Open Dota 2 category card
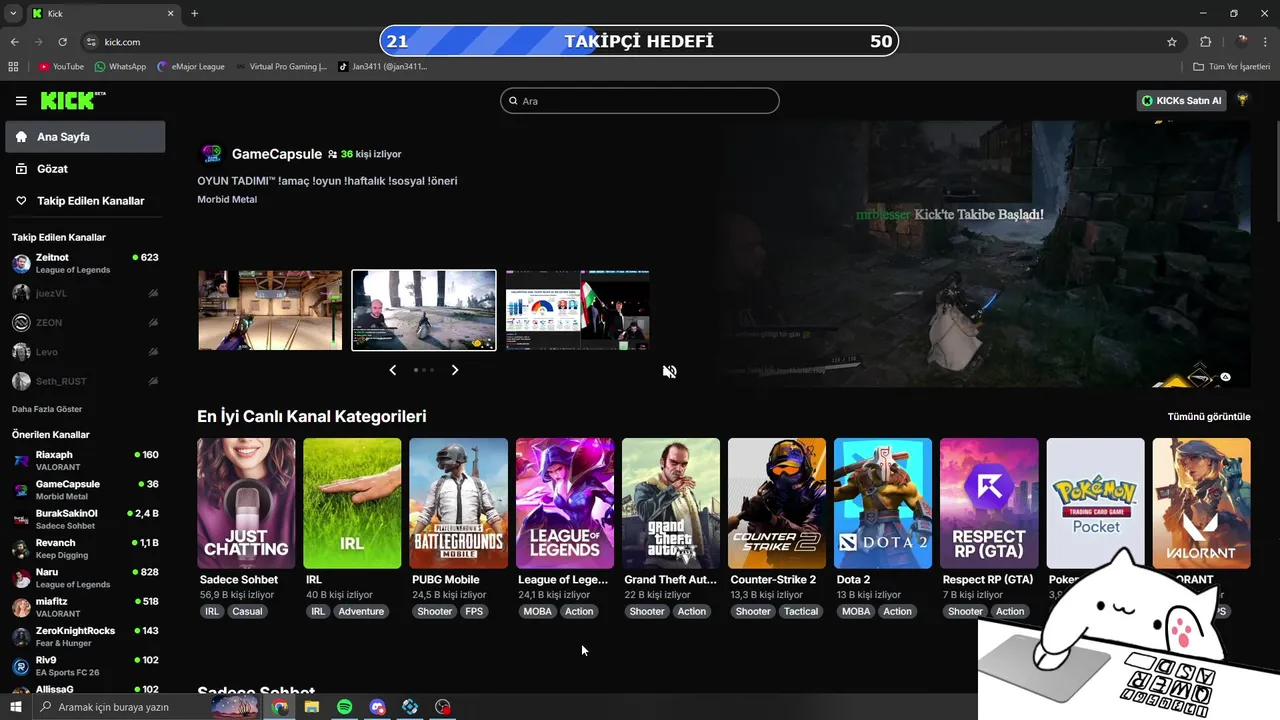The width and height of the screenshot is (1280, 720). (x=883, y=503)
